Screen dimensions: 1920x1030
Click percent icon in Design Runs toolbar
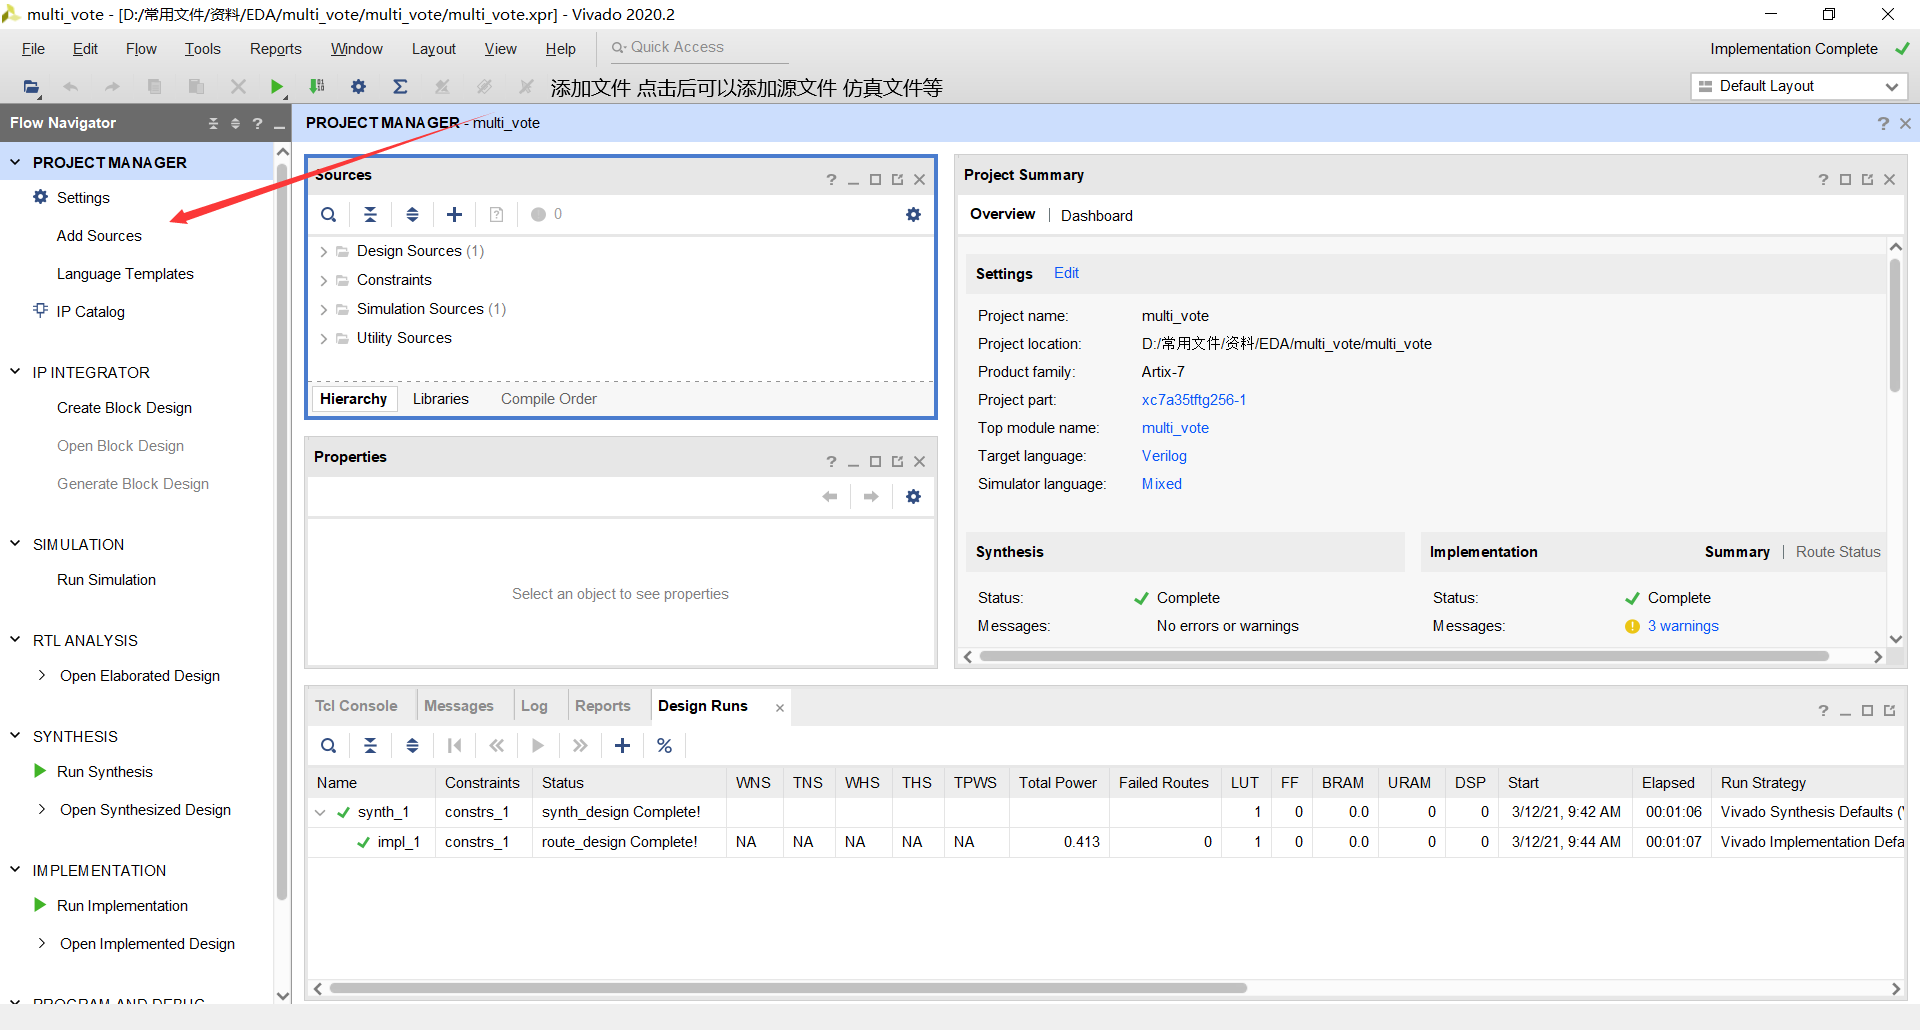click(664, 745)
